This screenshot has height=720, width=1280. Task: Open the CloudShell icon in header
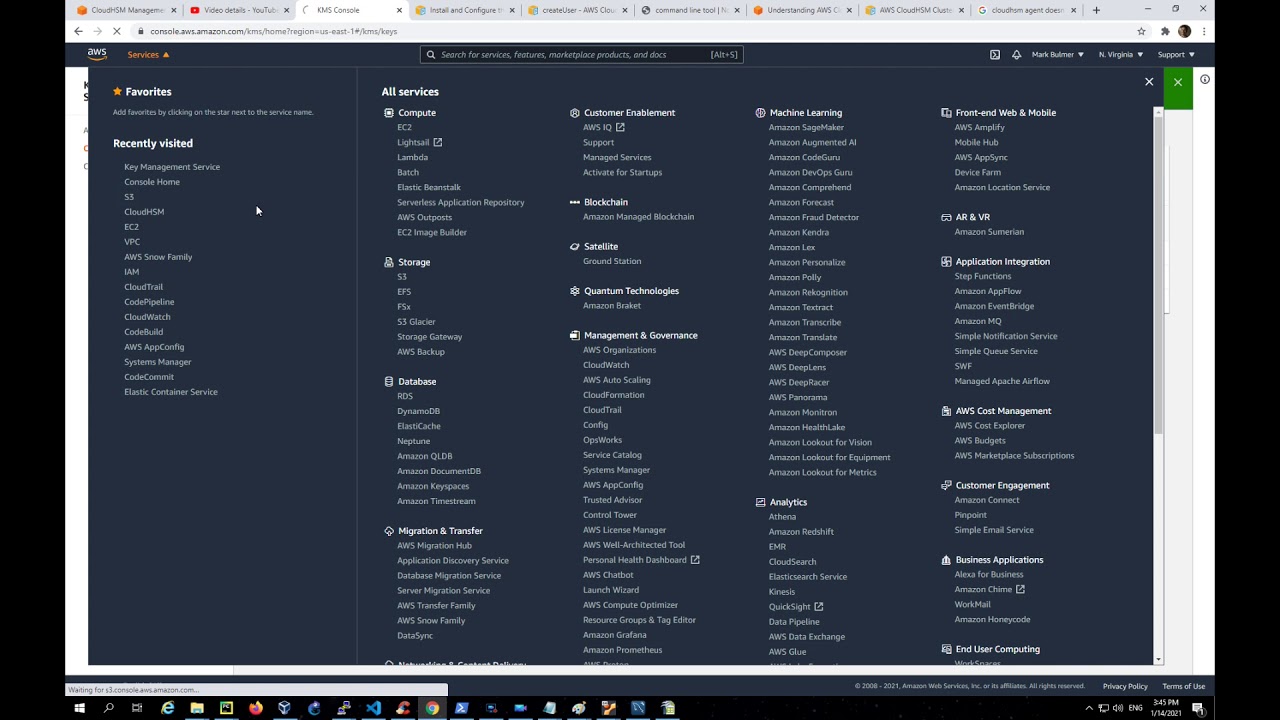995,55
